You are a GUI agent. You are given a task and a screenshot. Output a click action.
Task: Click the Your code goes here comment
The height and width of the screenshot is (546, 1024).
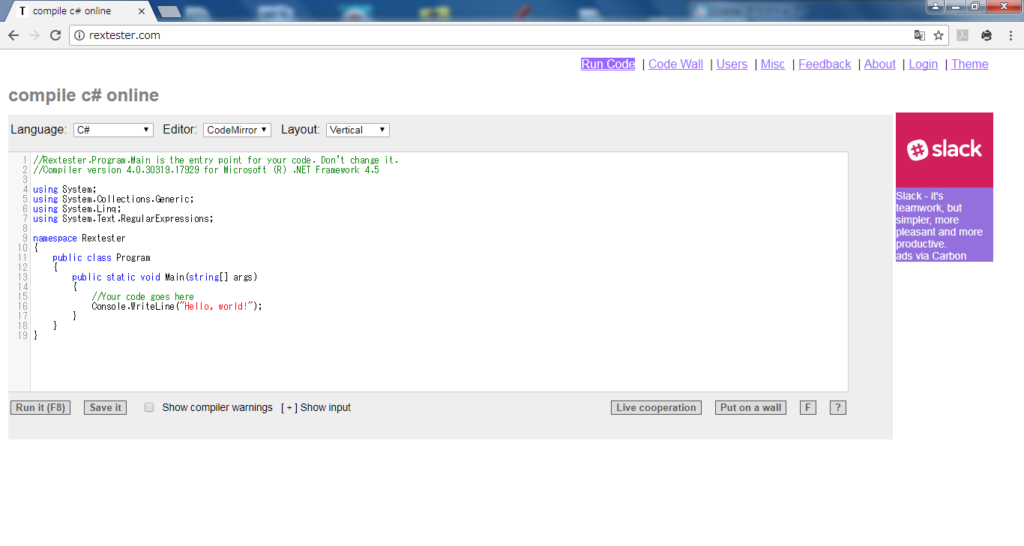tap(142, 297)
